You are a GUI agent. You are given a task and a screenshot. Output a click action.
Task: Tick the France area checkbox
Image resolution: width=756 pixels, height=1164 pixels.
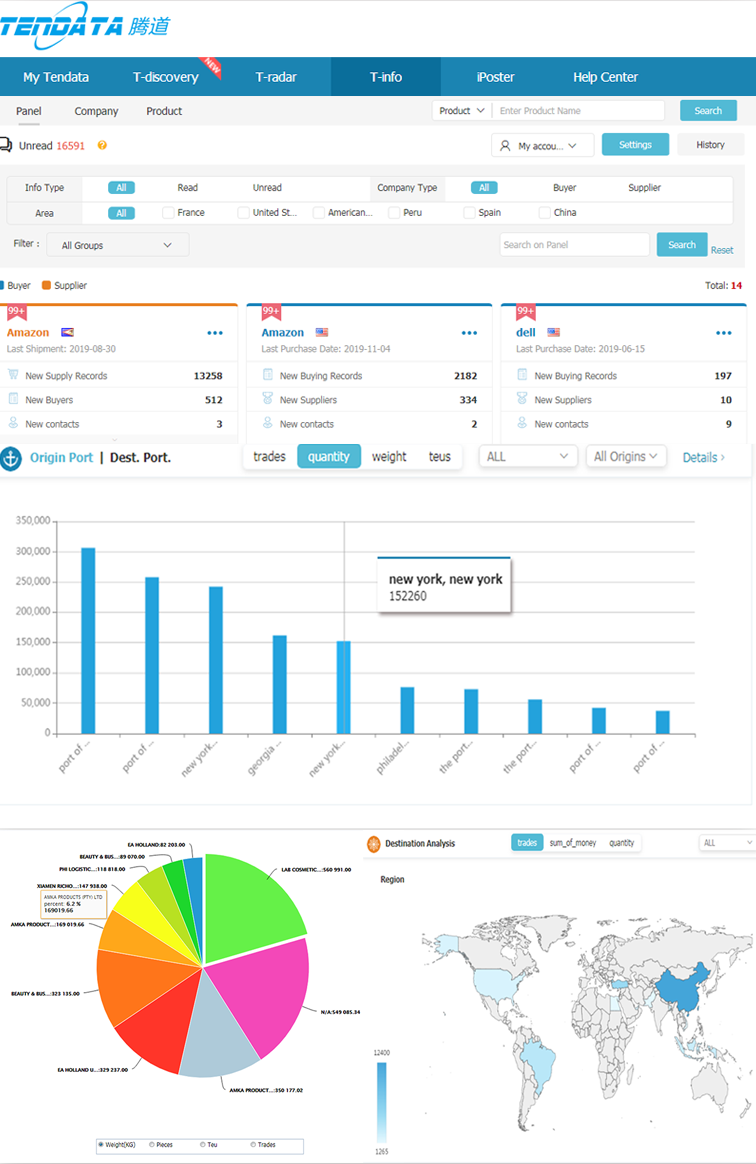[168, 212]
